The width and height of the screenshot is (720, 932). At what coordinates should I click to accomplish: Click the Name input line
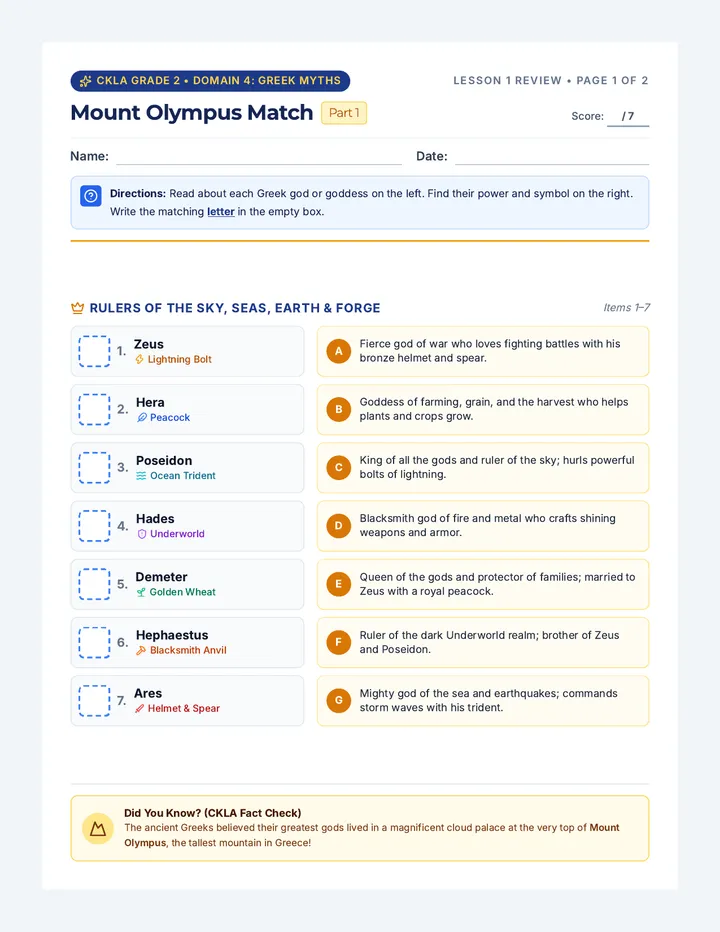[259, 158]
